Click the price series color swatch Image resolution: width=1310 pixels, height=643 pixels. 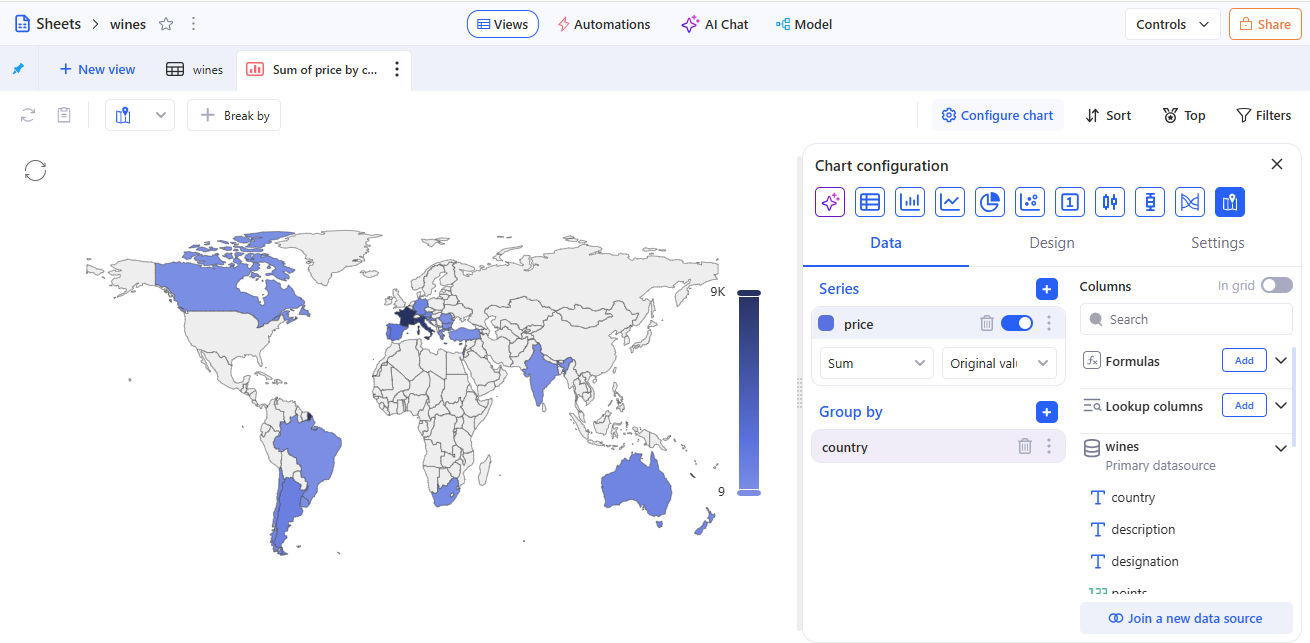(826, 323)
